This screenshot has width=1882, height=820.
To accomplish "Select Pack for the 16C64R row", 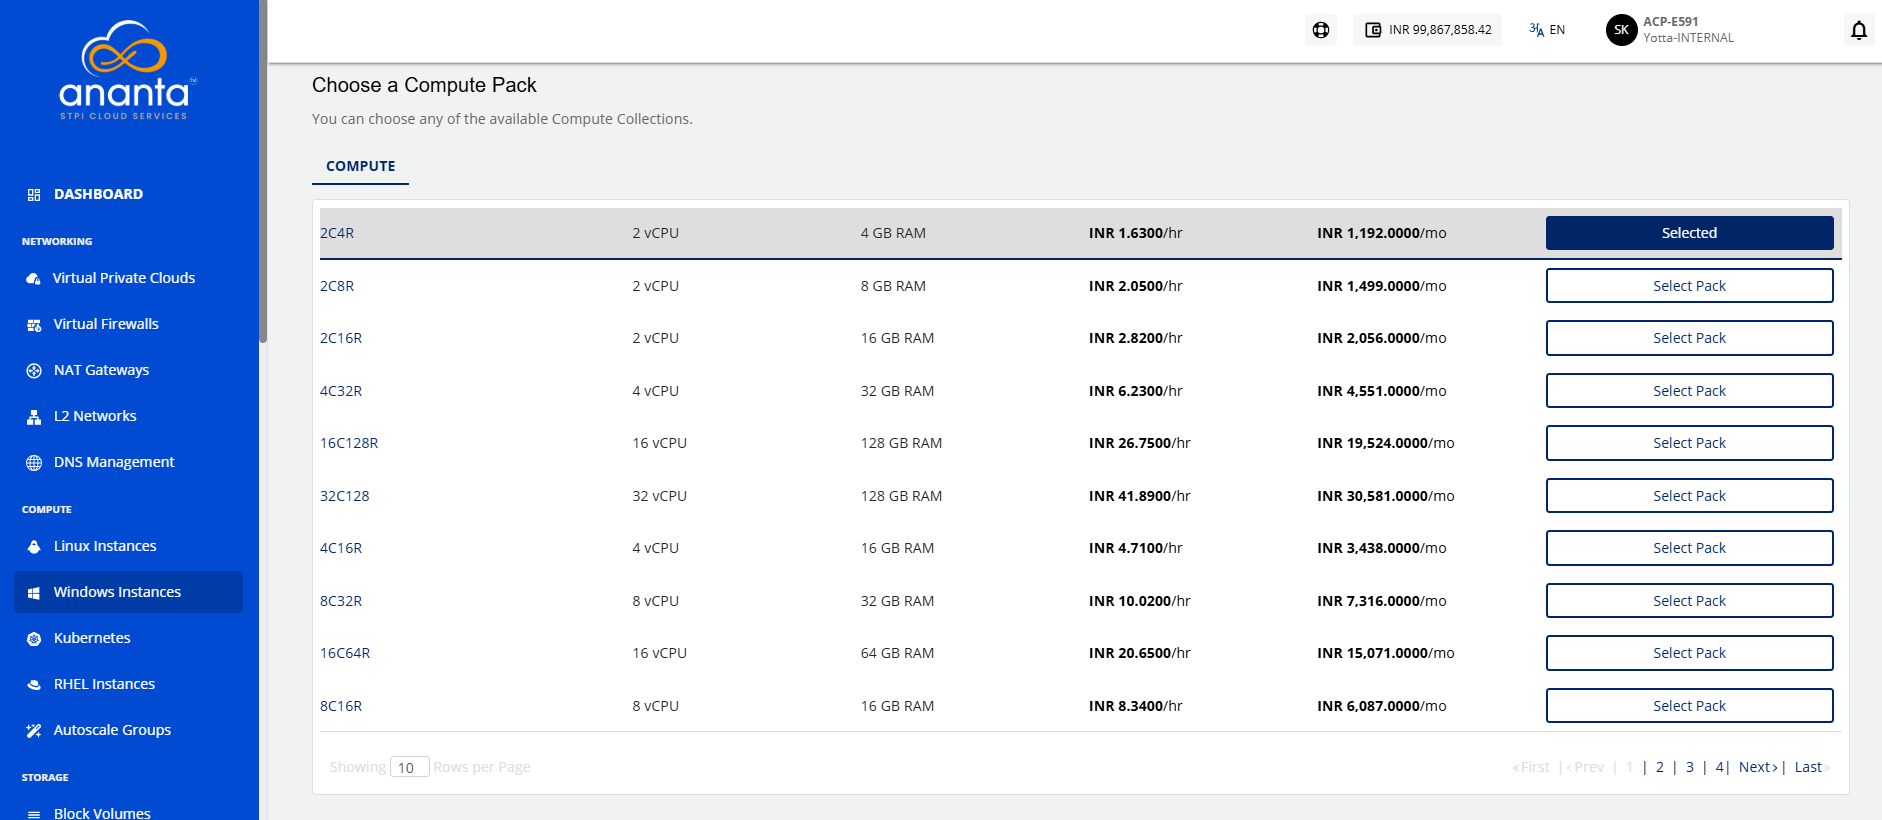I will (1689, 653).
